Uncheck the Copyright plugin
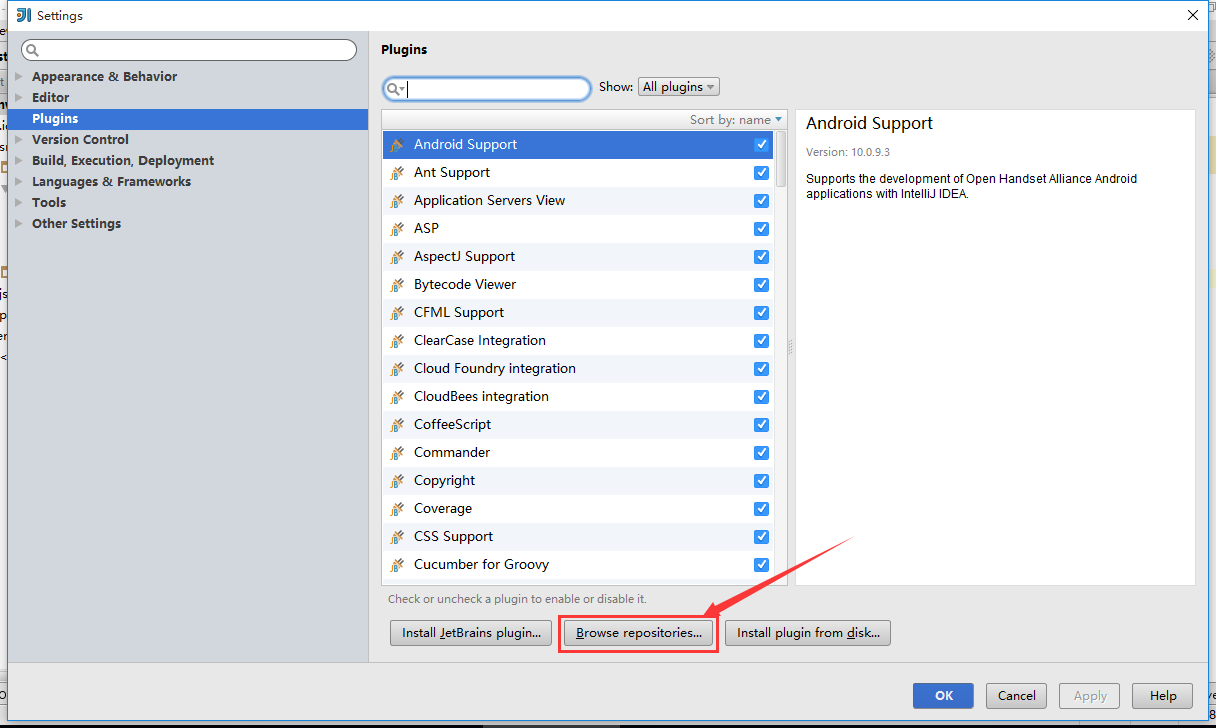The height and width of the screenshot is (728, 1216). [762, 481]
